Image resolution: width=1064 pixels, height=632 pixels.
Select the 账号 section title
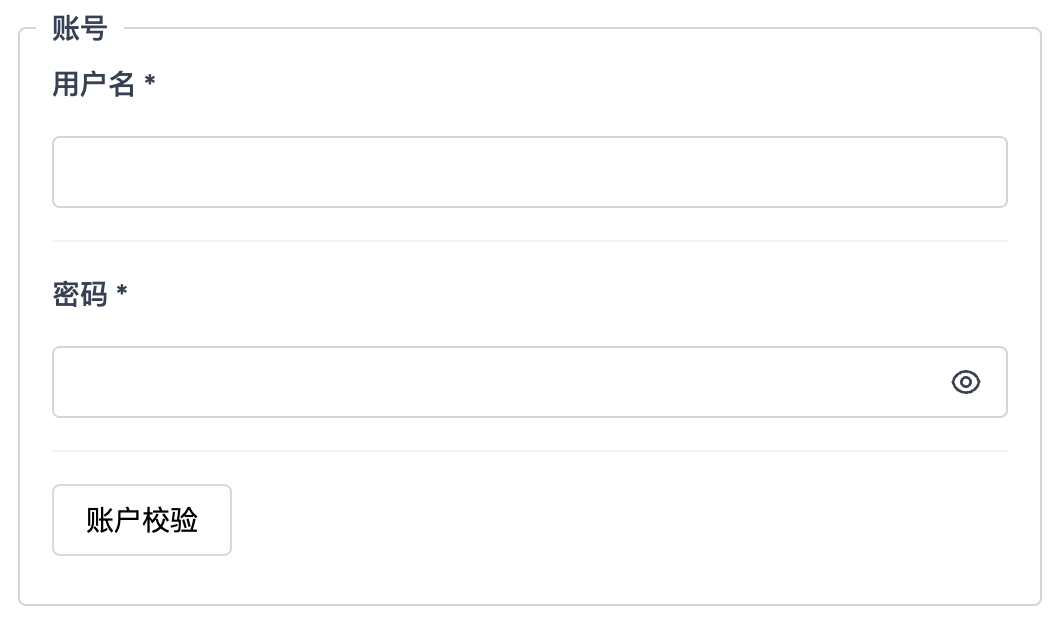tap(79, 29)
